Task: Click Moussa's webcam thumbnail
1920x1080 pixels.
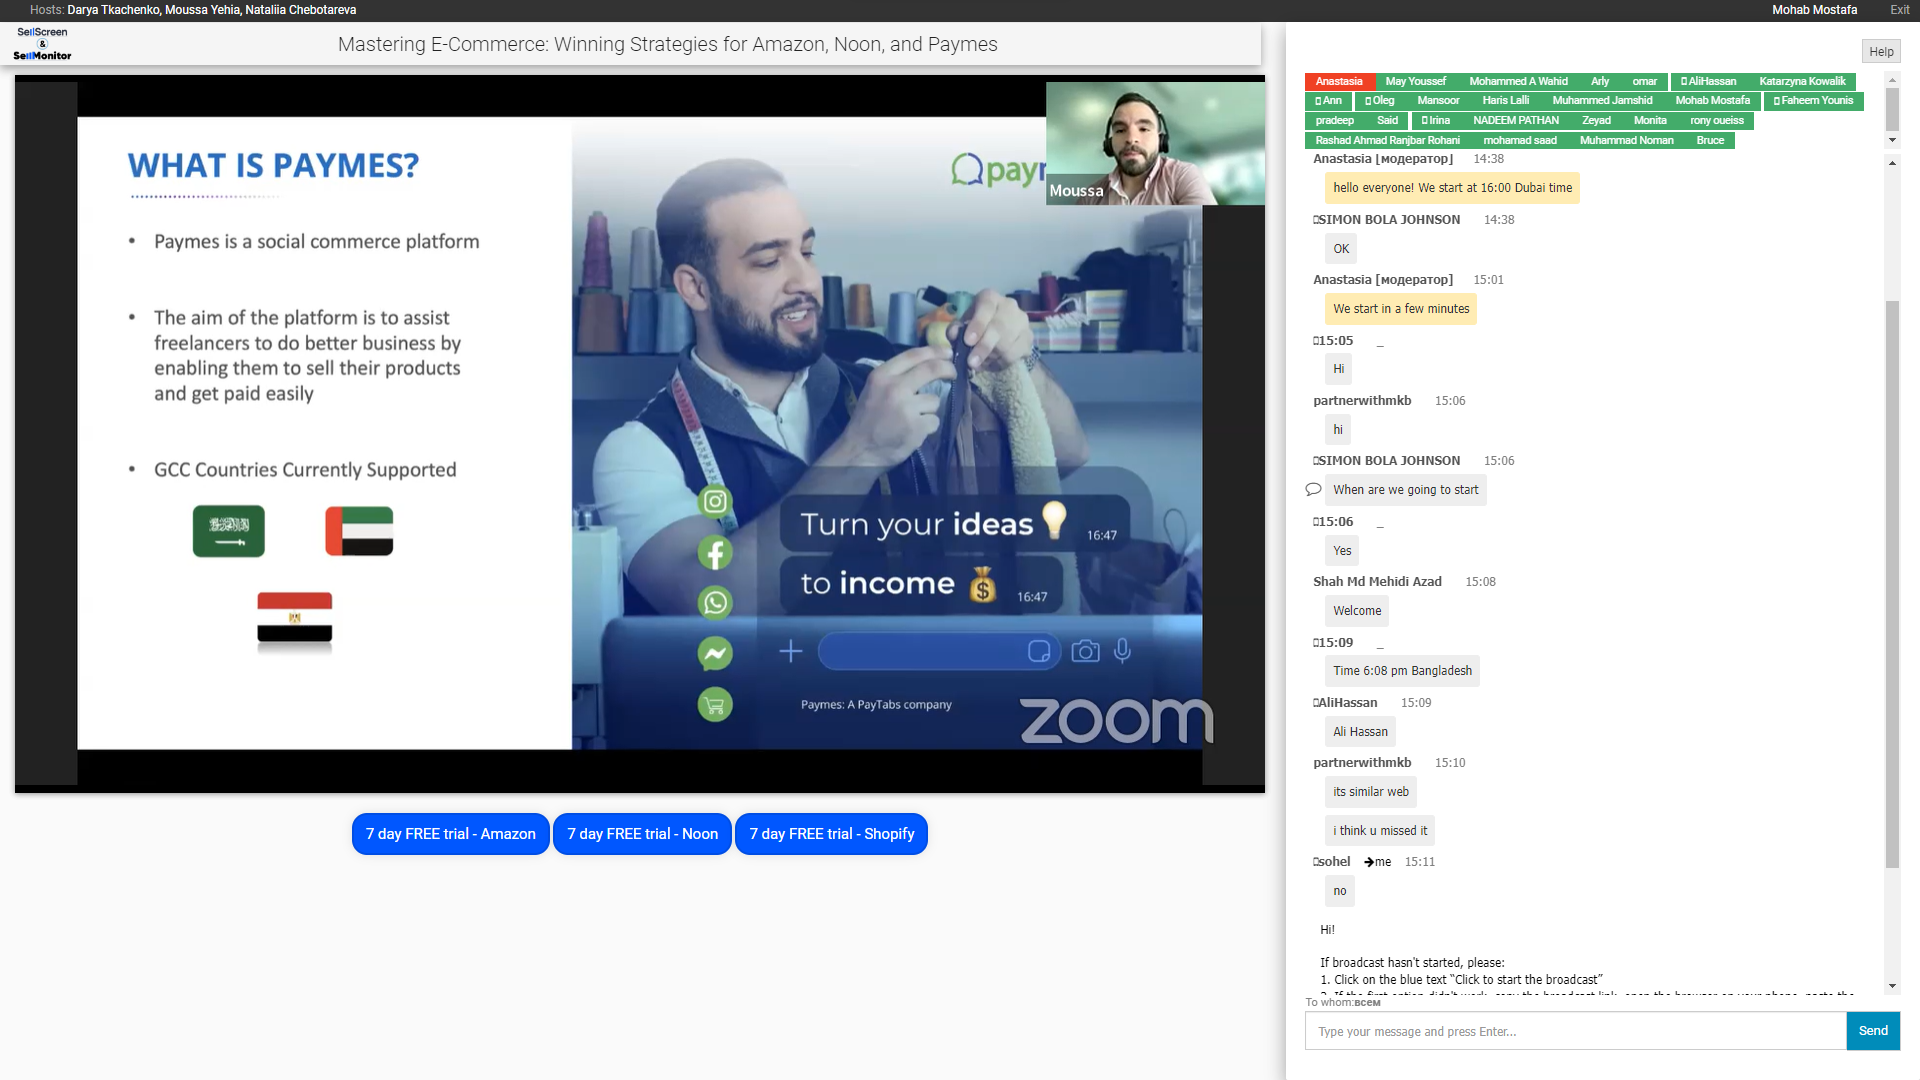Action: point(1155,144)
